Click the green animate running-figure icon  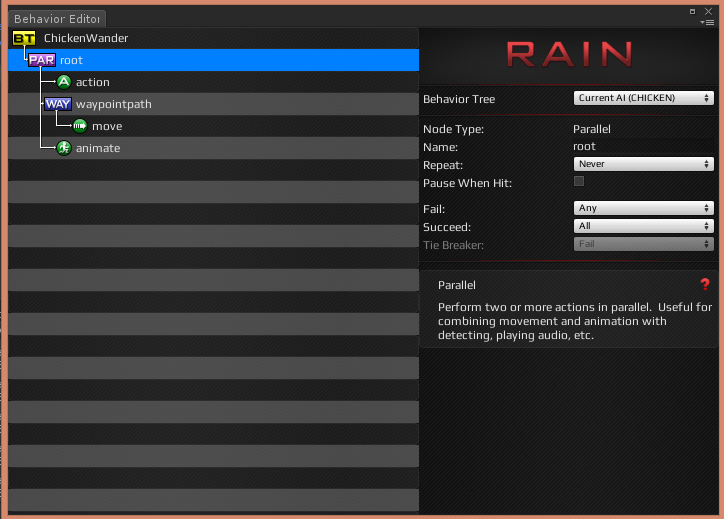pos(64,148)
